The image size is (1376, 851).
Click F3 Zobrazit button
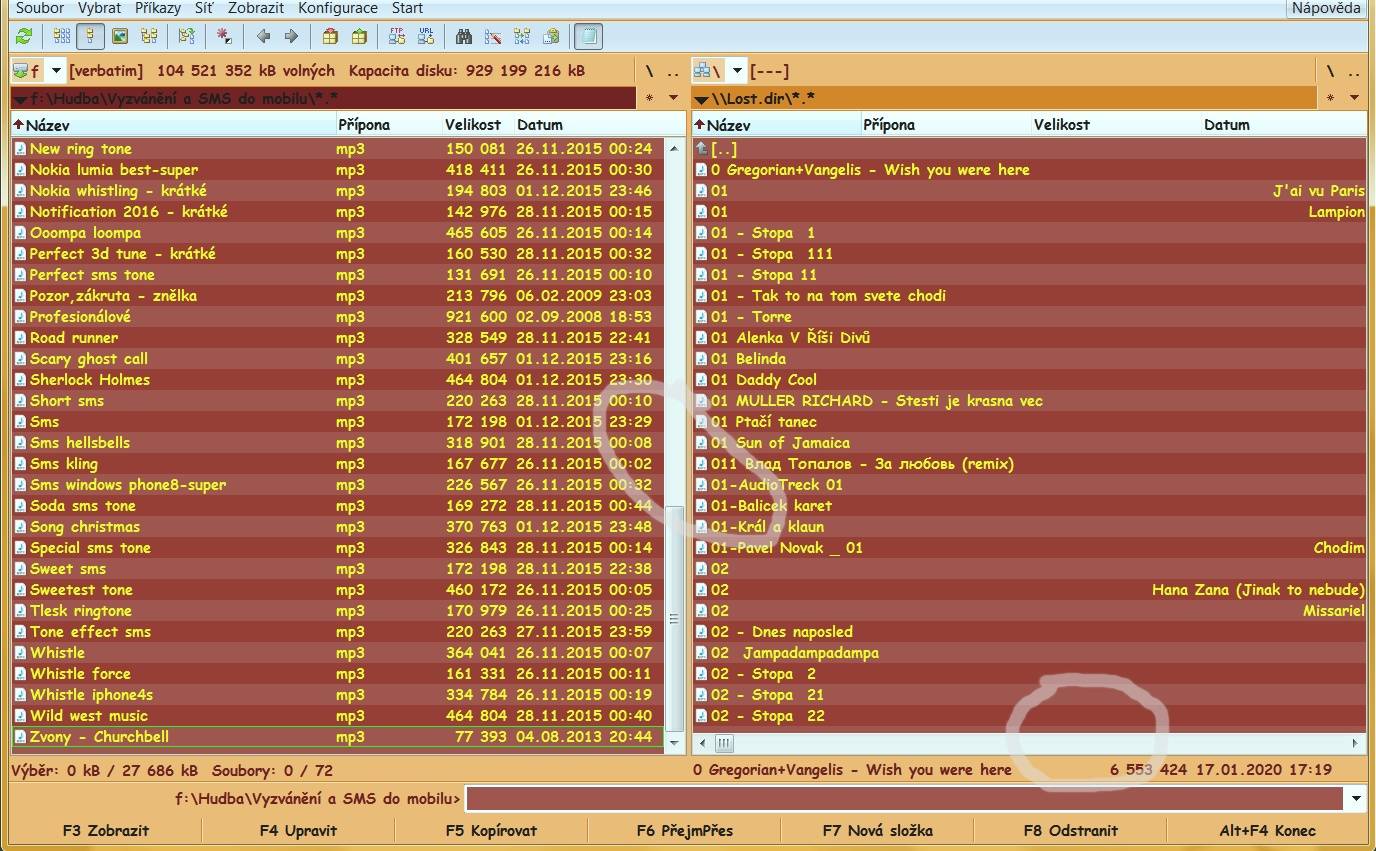point(105,830)
